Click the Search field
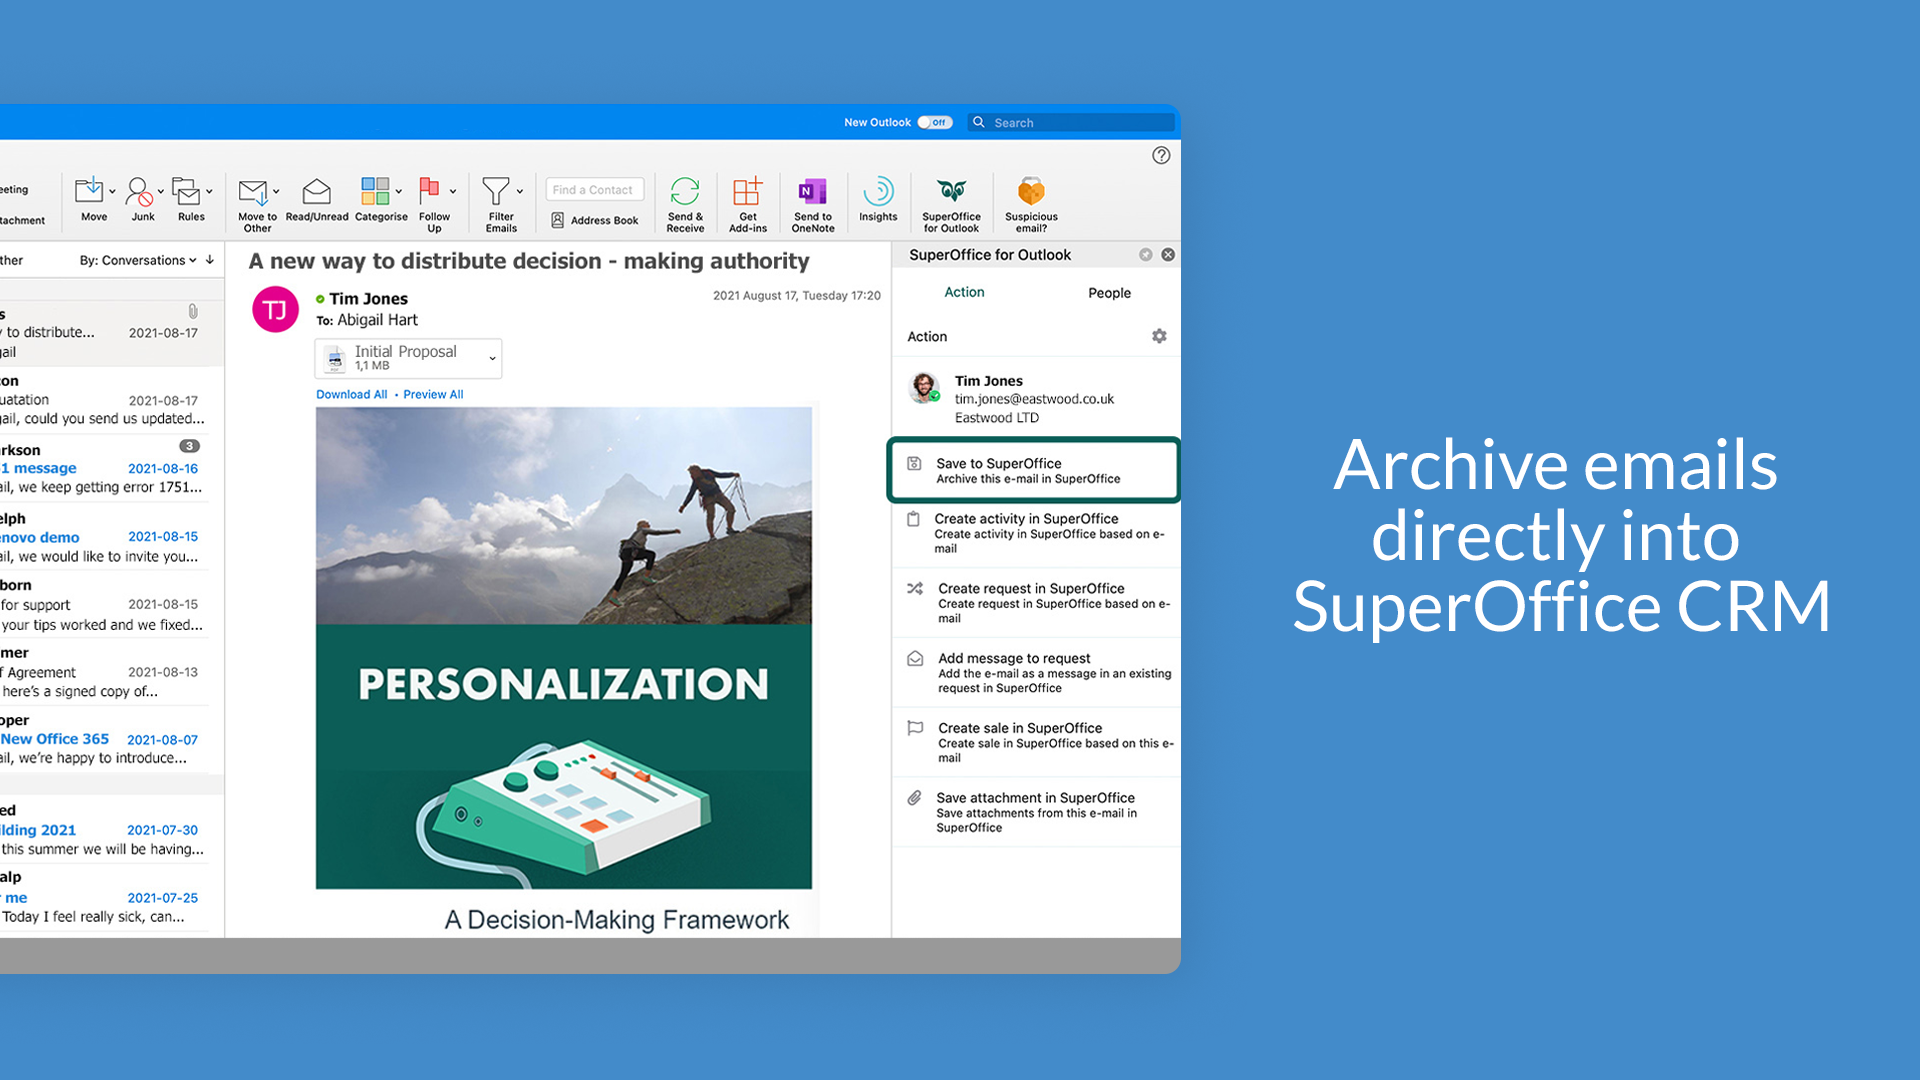 1071,122
